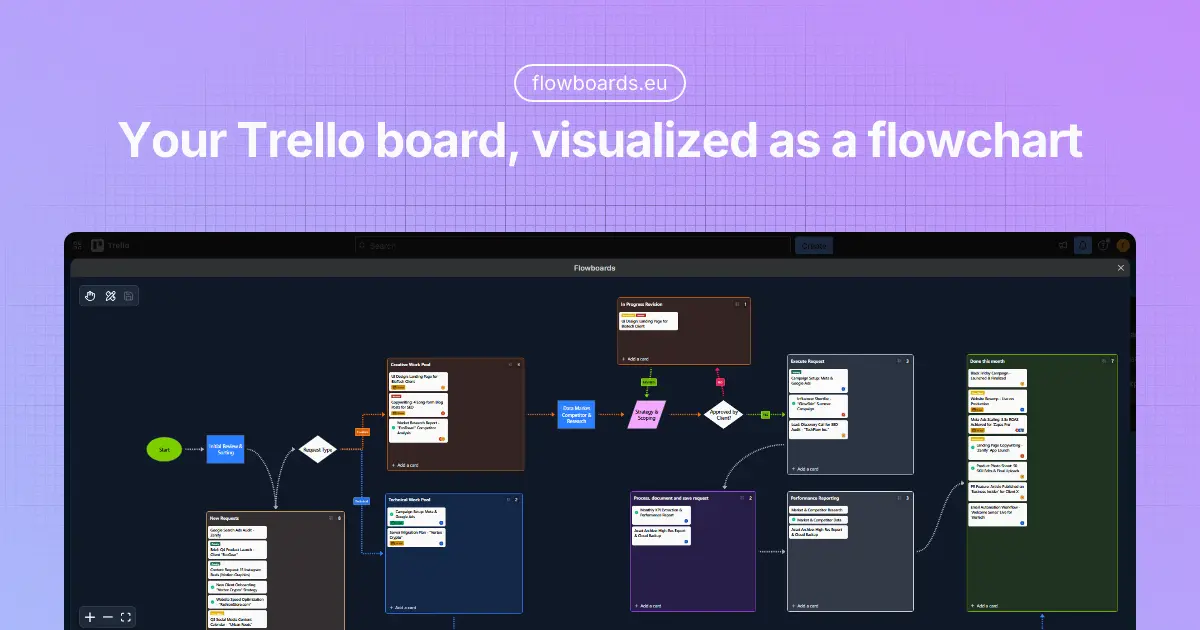Viewport: 1200px width, 630px height.
Task: Open the Copywriting long-form Blog Posts card
Action: (x=419, y=404)
